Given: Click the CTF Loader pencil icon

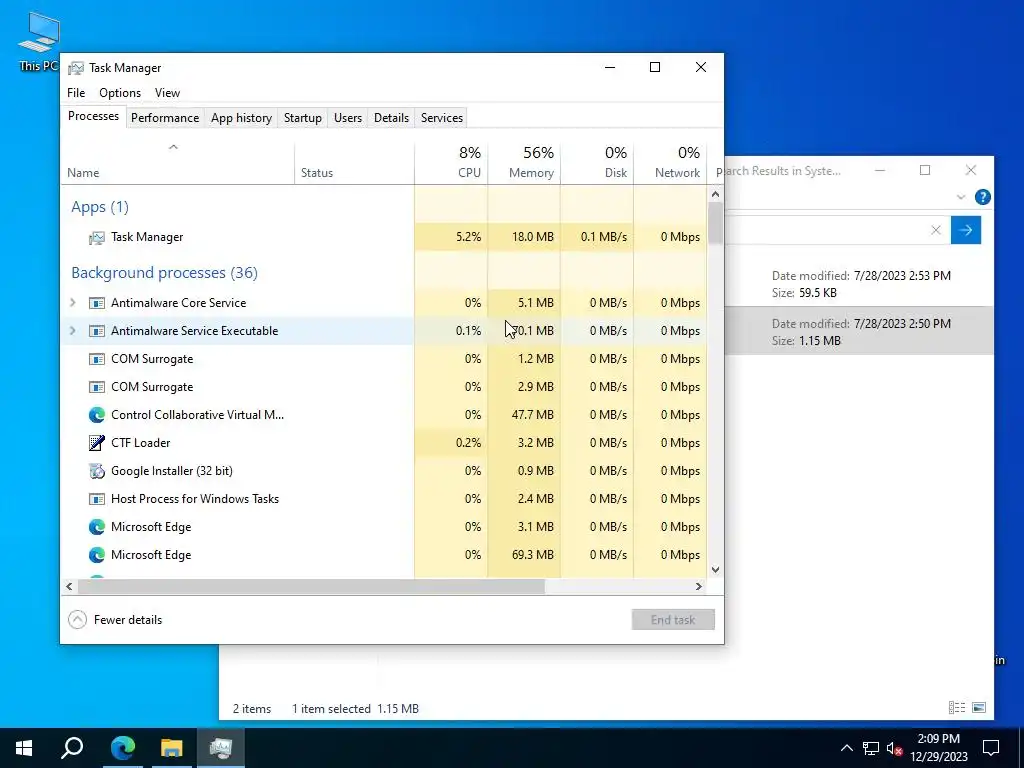Looking at the screenshot, I should pyautogui.click(x=97, y=443).
